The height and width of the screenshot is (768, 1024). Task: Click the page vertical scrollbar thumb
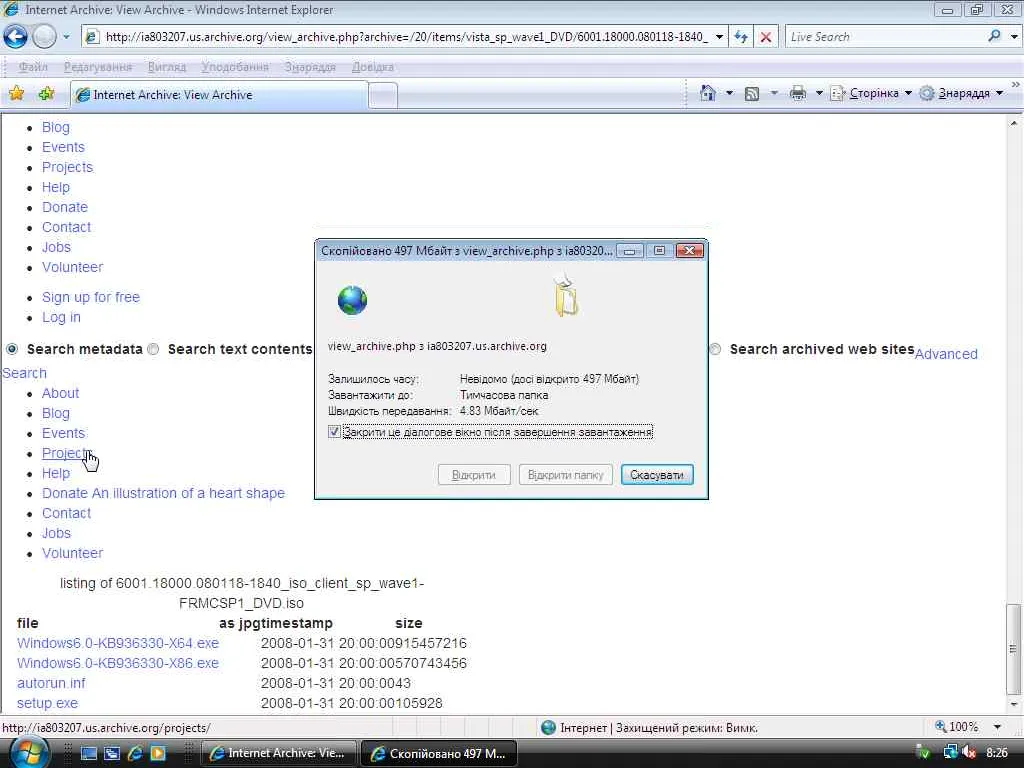1013,648
